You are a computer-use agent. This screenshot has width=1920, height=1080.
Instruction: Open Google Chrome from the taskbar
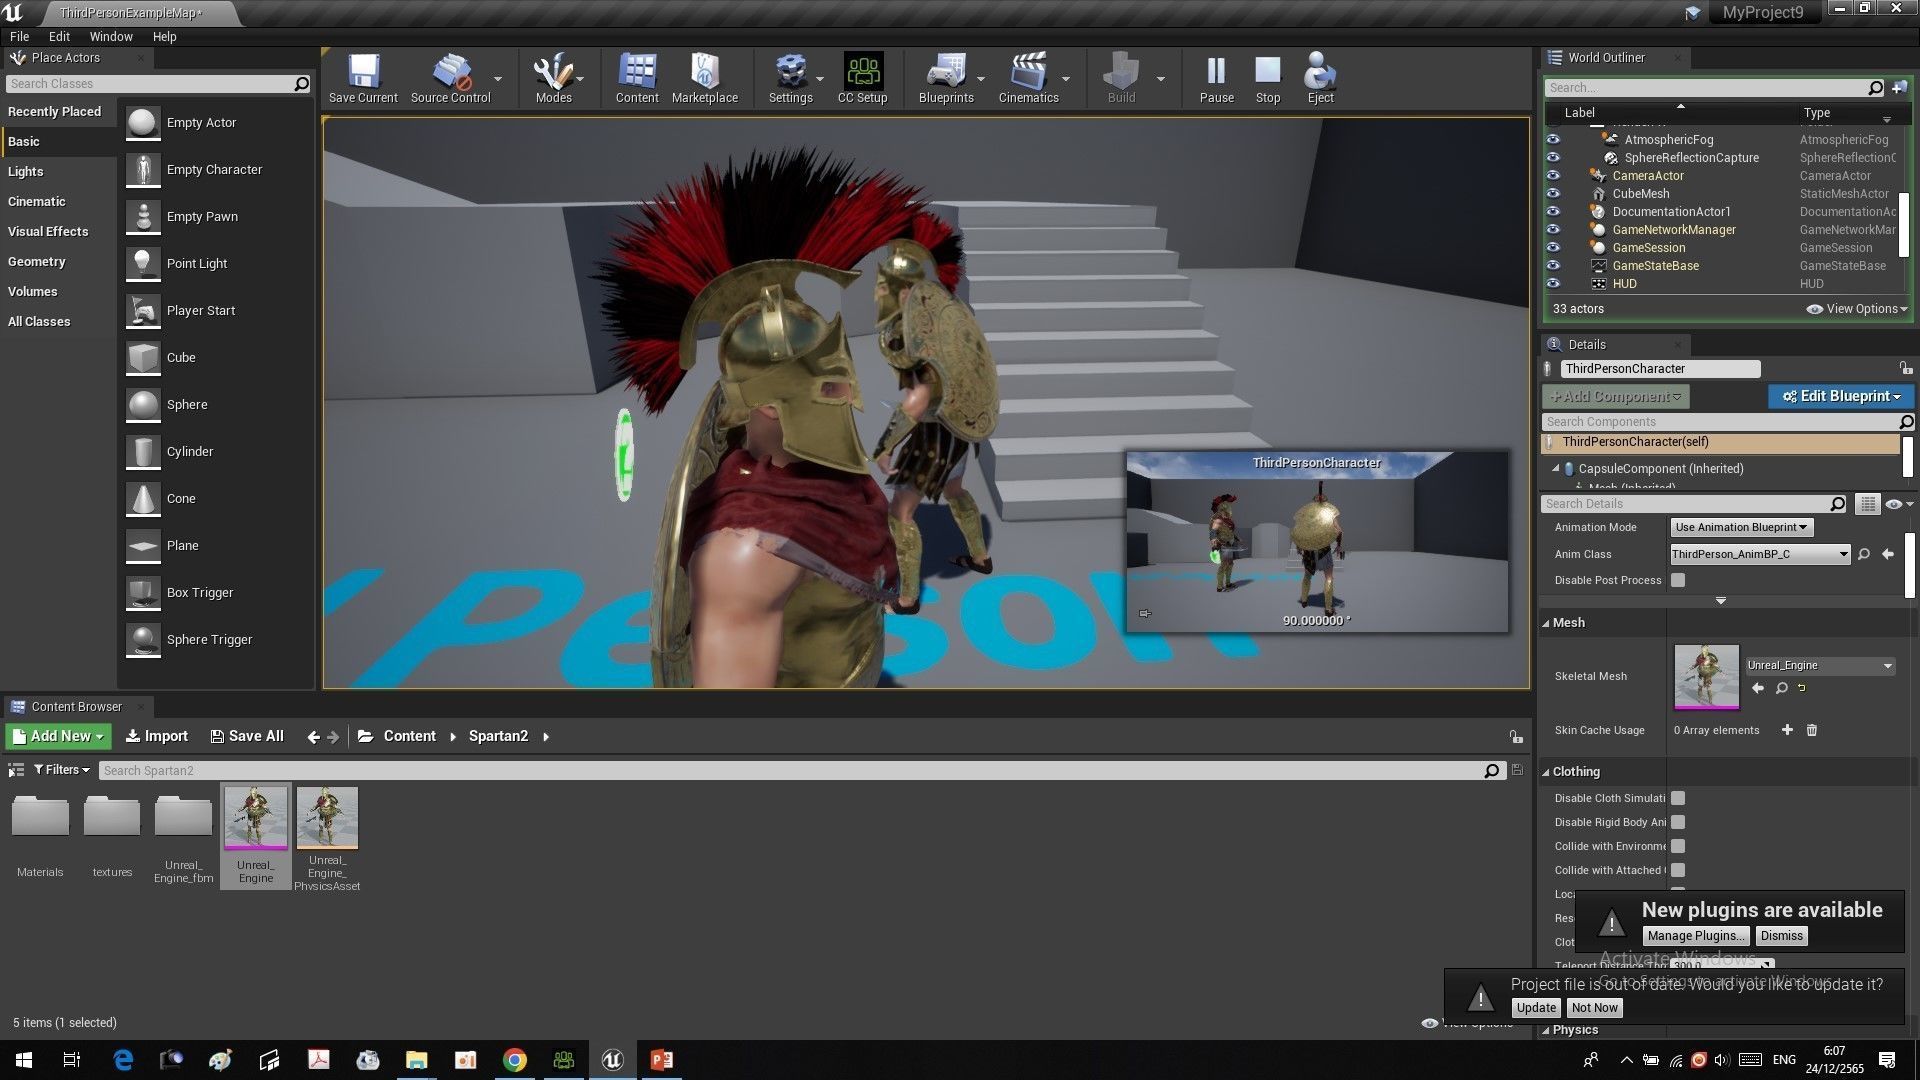(514, 1060)
